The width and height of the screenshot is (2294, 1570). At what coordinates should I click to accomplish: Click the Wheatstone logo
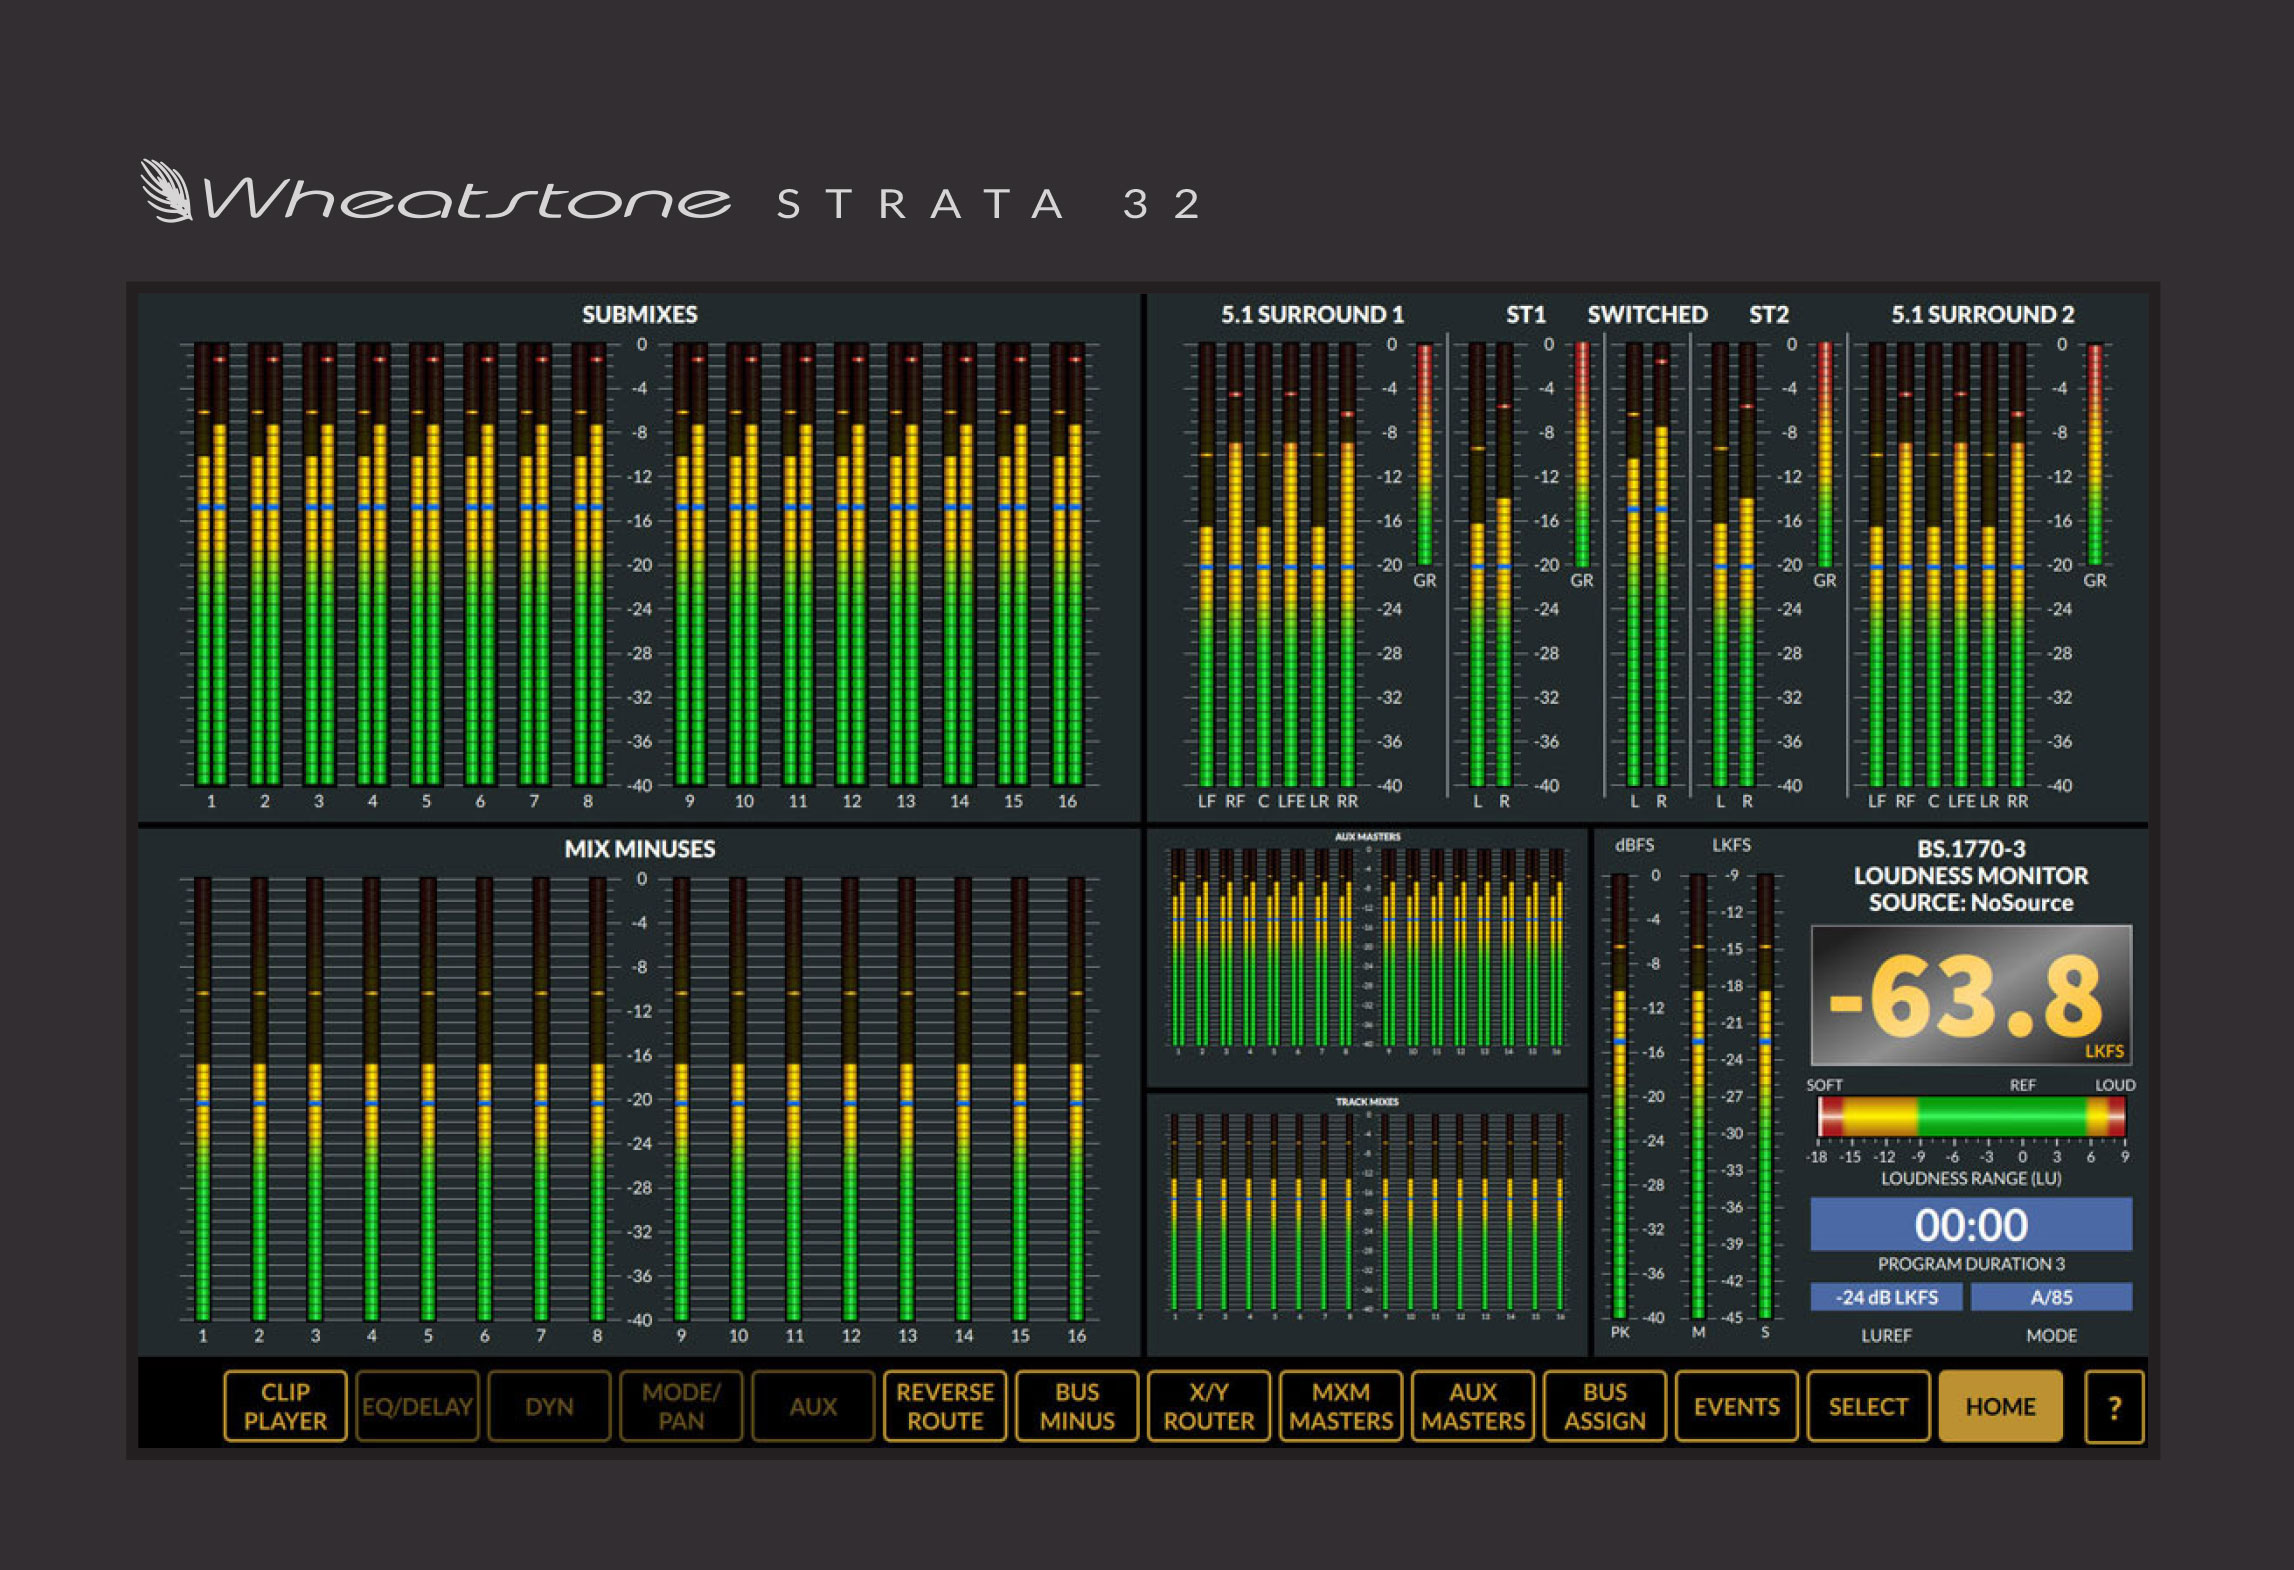436,192
